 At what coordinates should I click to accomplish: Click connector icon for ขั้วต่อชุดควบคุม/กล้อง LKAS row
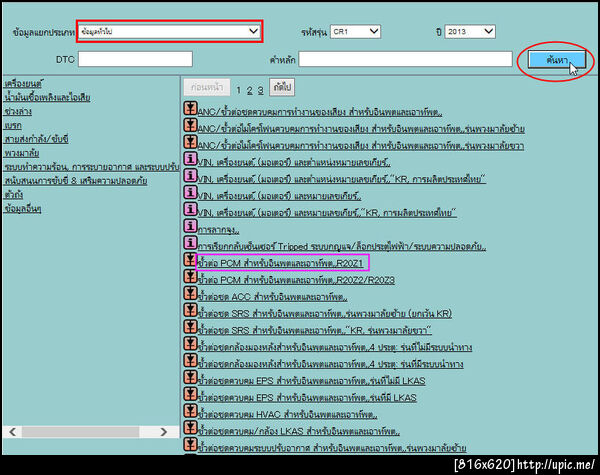pyautogui.click(x=190, y=428)
